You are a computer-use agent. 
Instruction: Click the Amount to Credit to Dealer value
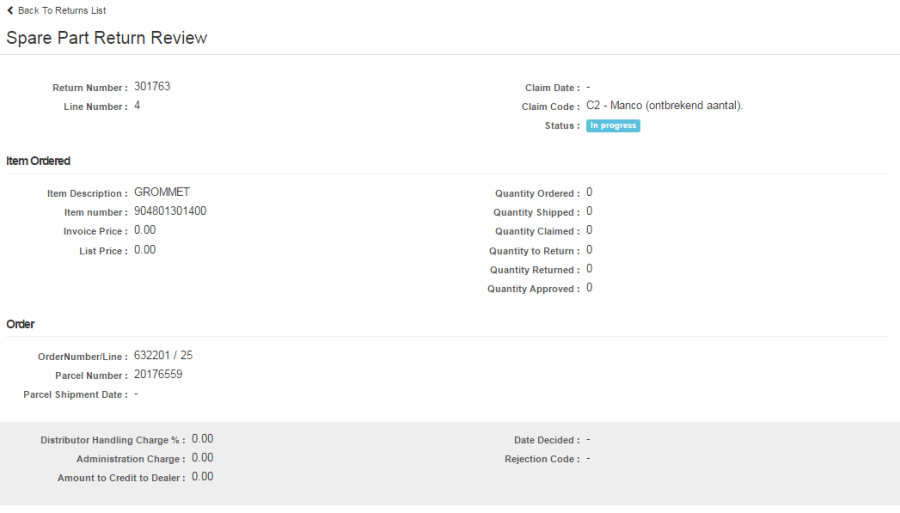tap(203, 477)
